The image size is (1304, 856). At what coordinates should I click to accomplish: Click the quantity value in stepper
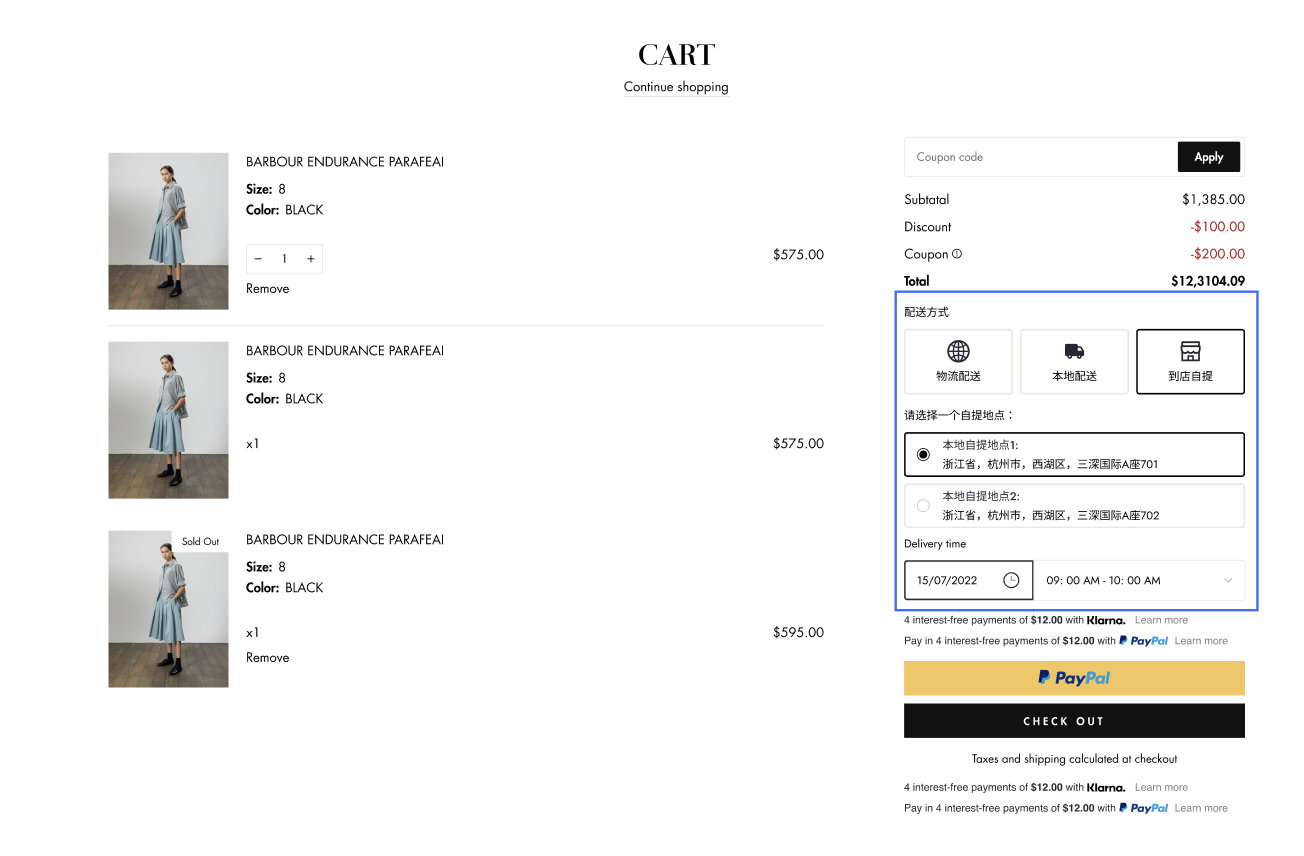284,259
